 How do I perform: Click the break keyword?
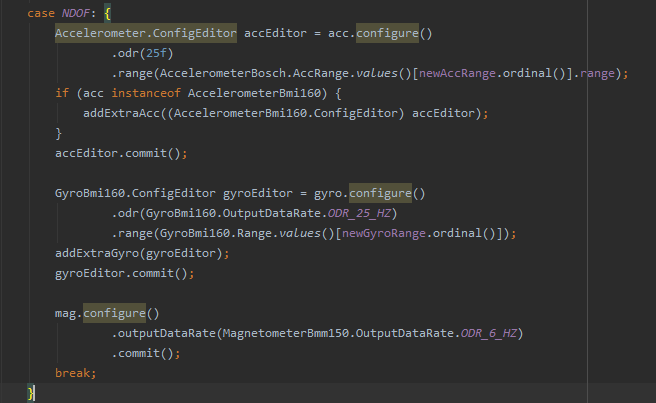(x=74, y=372)
